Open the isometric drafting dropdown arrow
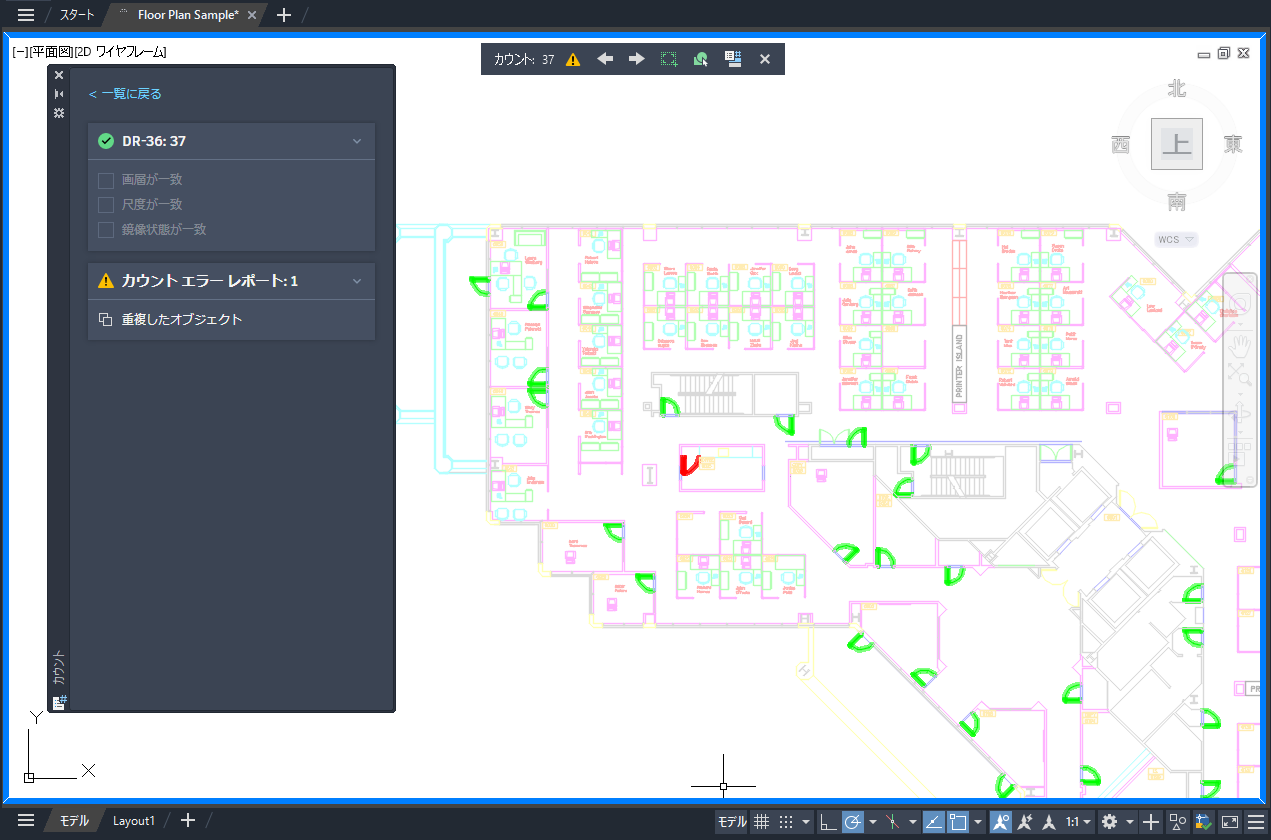1271x840 pixels. point(913,822)
